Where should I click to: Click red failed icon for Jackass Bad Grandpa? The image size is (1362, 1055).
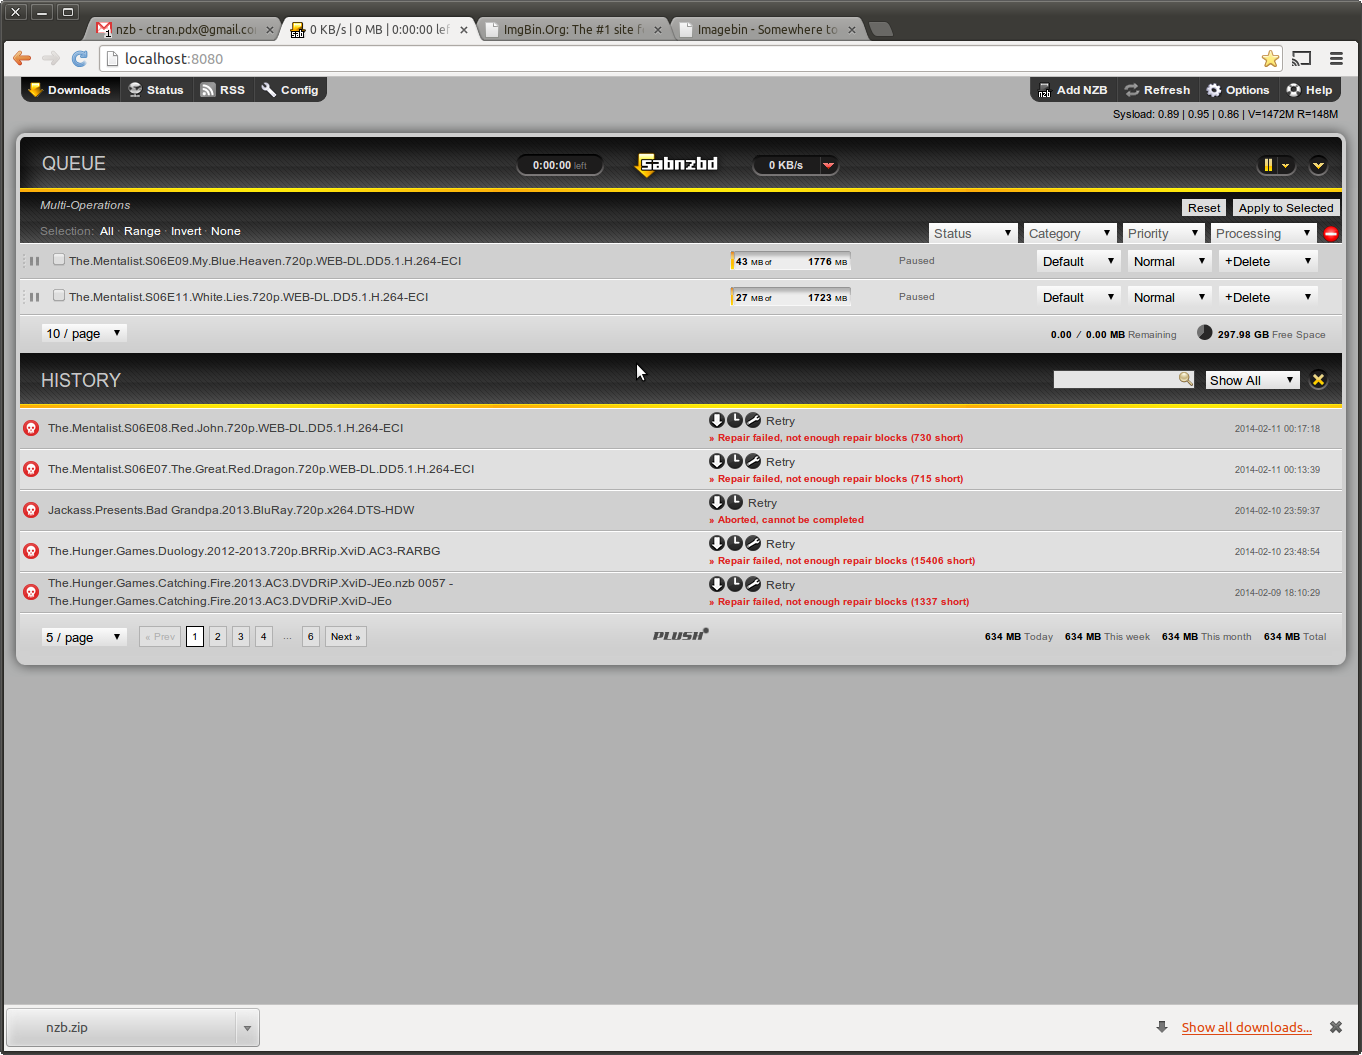click(31, 510)
